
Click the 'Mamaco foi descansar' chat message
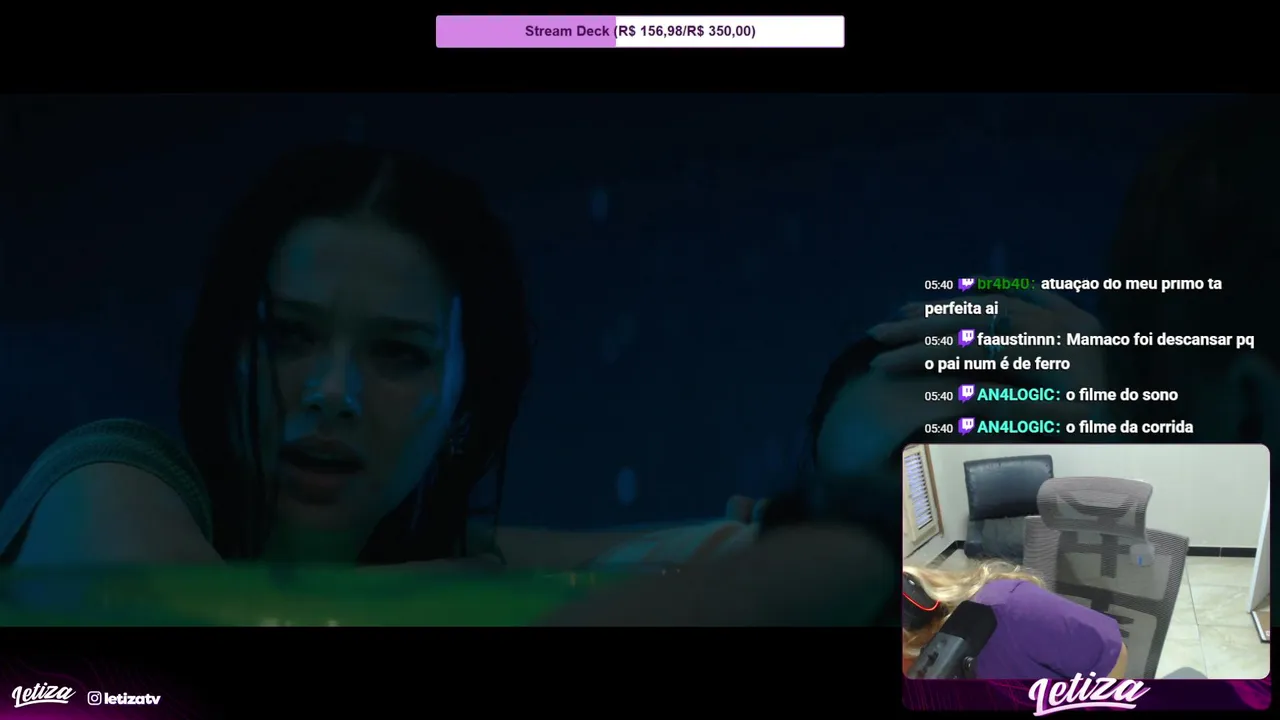click(1089, 352)
